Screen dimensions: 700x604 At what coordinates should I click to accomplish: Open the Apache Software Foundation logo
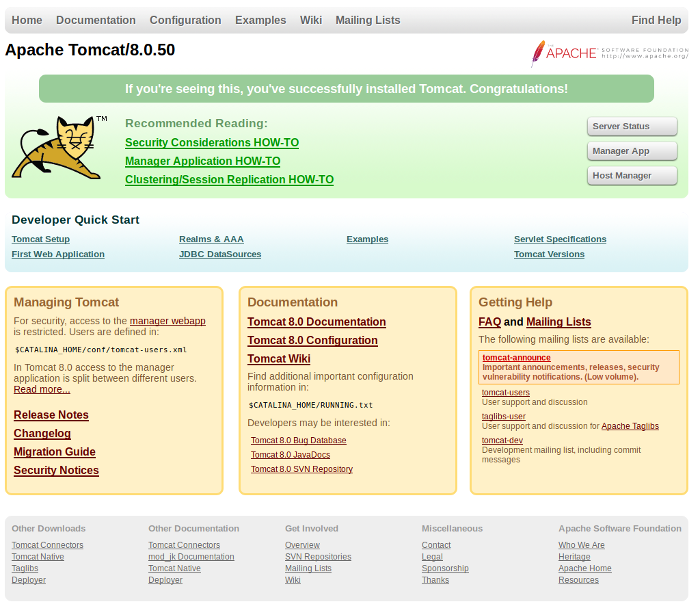point(609,54)
